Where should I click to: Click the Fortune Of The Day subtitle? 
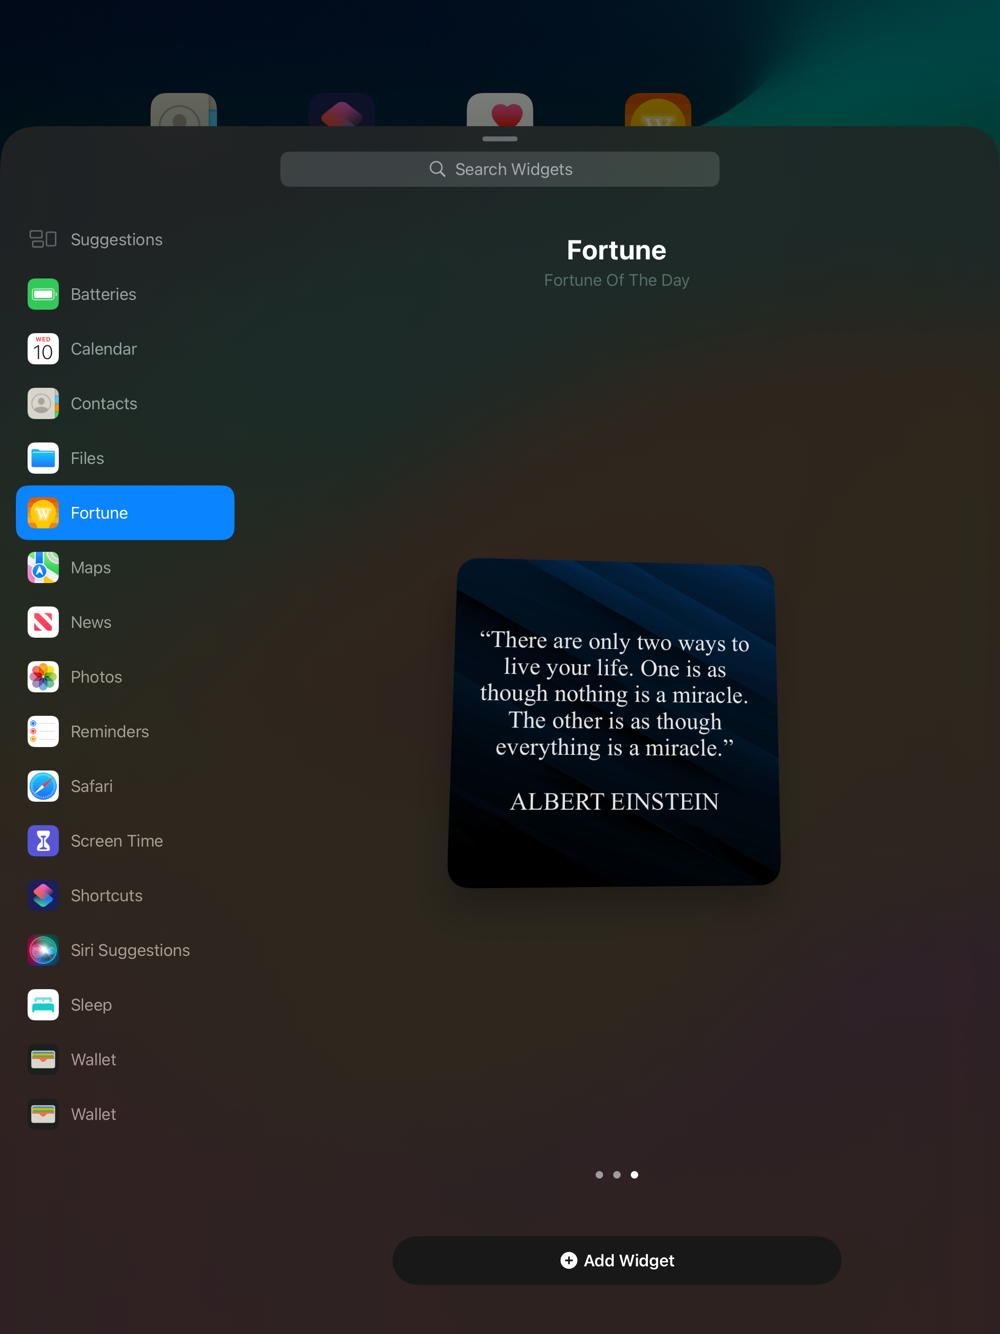click(x=617, y=280)
